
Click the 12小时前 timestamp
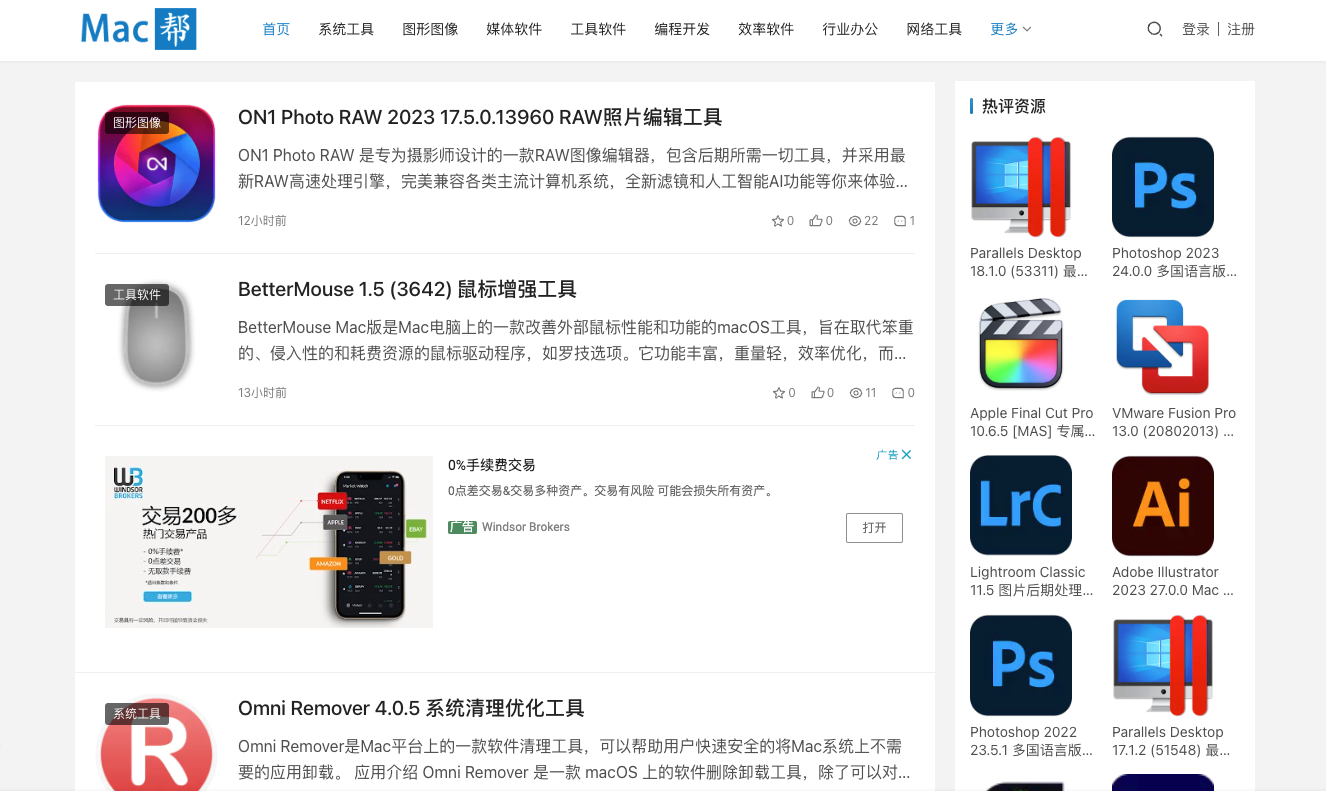tap(262, 221)
